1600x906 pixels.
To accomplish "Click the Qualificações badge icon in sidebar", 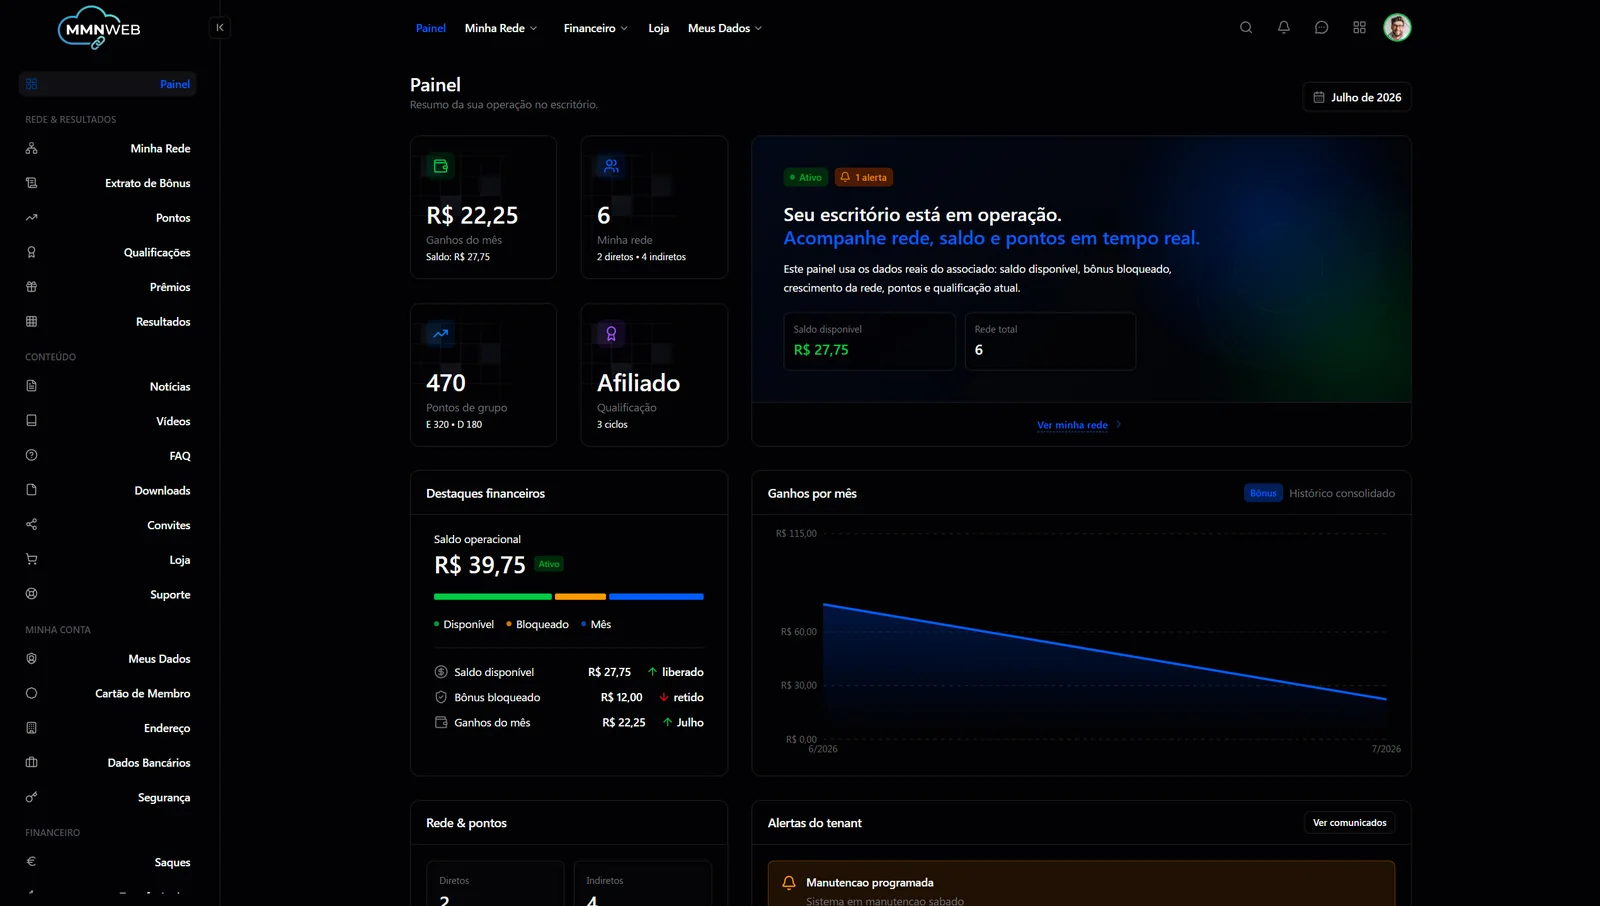I will (32, 252).
